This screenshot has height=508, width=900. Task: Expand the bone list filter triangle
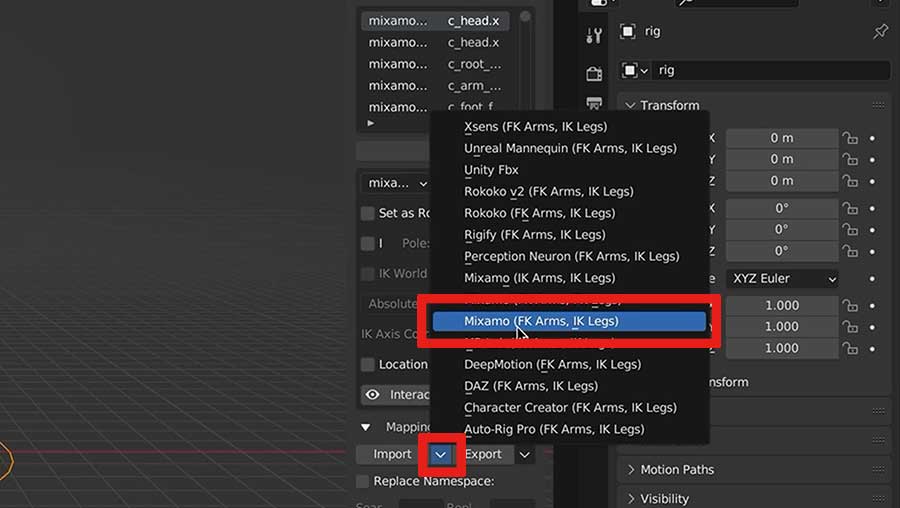click(x=371, y=123)
